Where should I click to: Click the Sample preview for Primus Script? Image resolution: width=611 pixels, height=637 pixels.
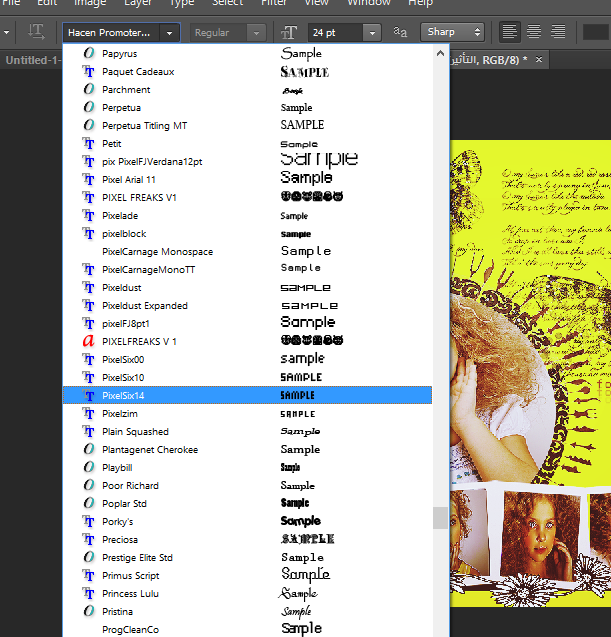click(x=305, y=575)
